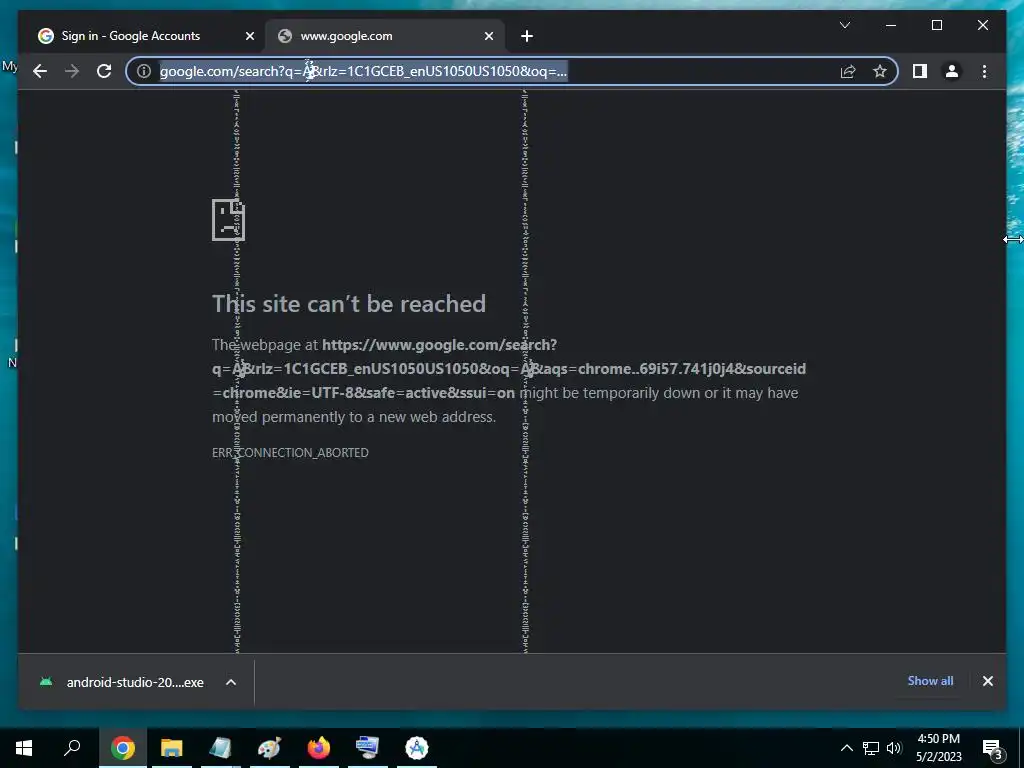Open network status tray icon
Viewport: 1024px width, 768px height.
coord(871,748)
